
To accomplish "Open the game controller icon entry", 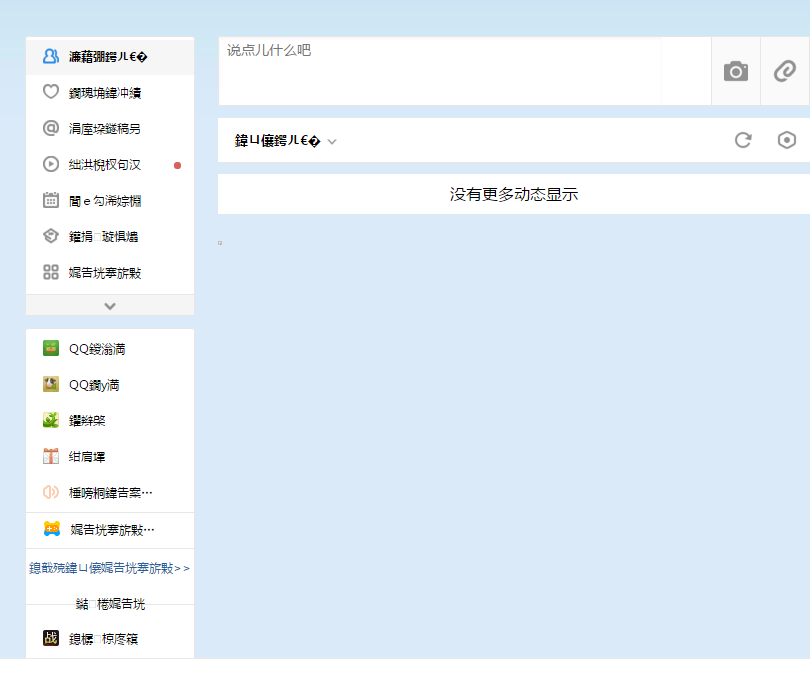I will click(110, 530).
